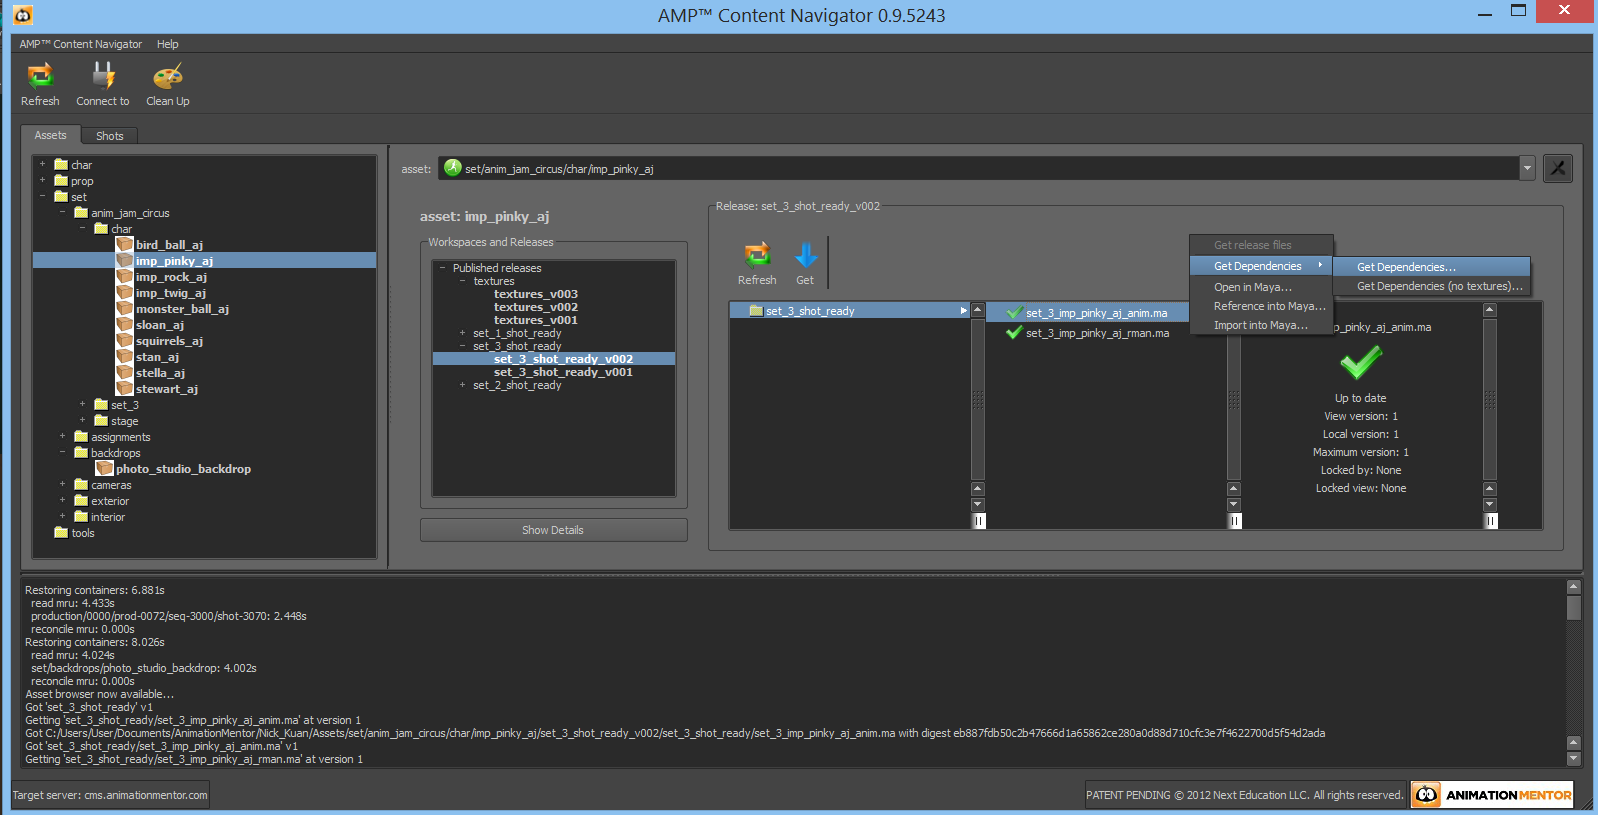1598x815 pixels.
Task: Expand the stage folder node
Action: click(82, 420)
